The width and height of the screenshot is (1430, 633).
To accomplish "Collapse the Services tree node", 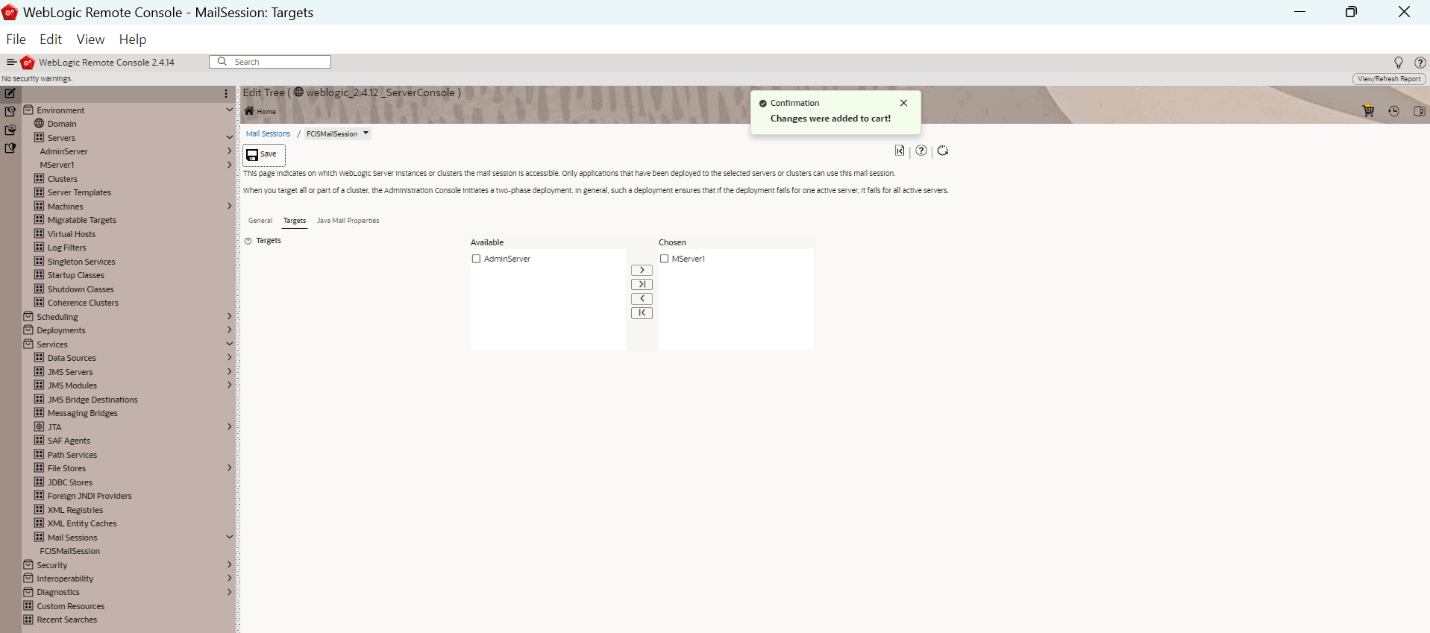I will click(229, 344).
